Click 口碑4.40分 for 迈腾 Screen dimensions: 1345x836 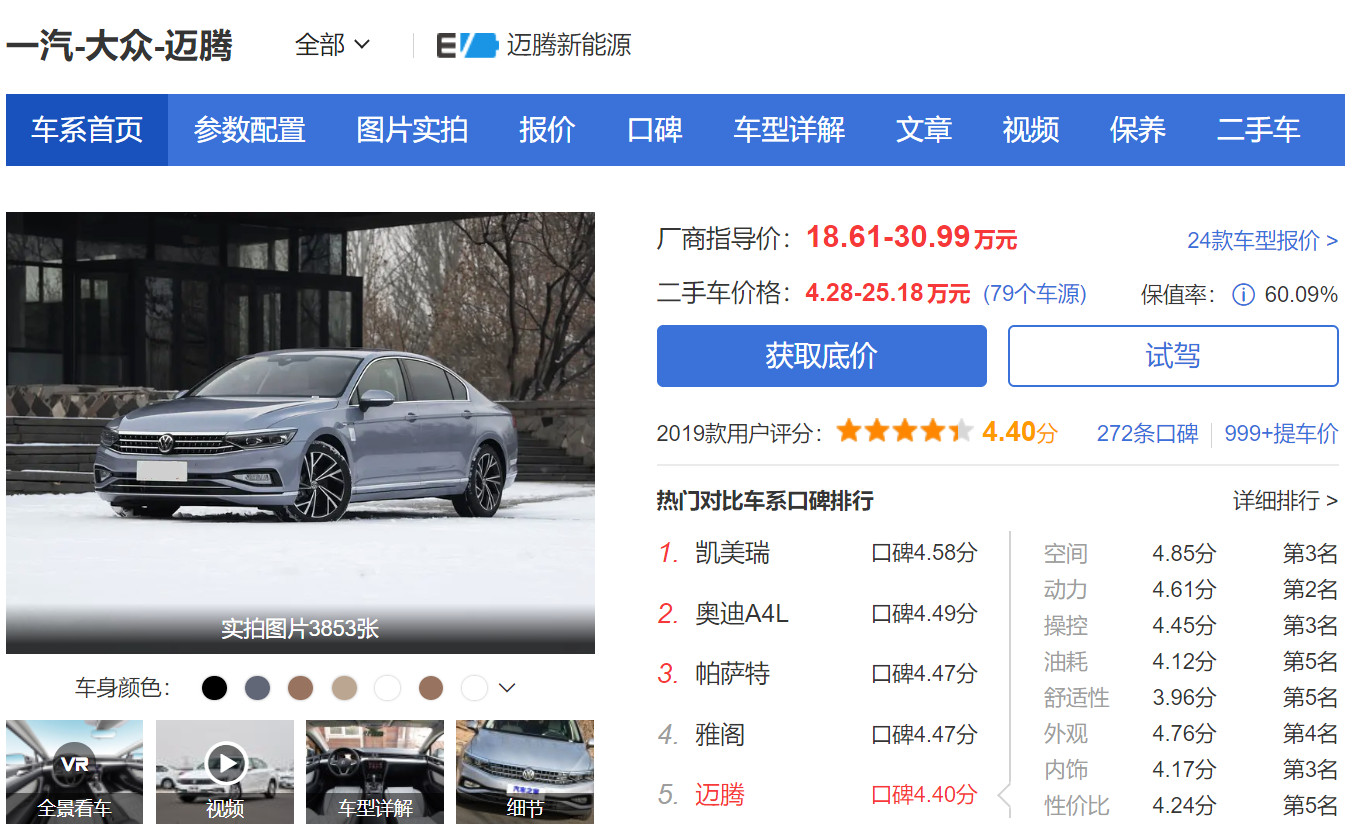click(x=924, y=795)
